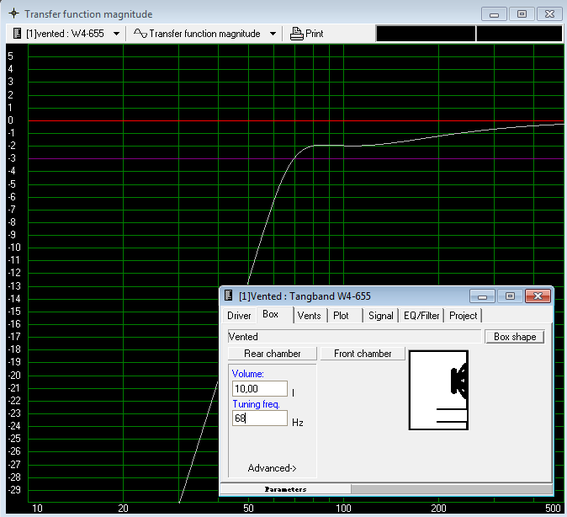Select the EQ/Filter tab
Image resolution: width=567 pixels, height=517 pixels.
tap(421, 316)
